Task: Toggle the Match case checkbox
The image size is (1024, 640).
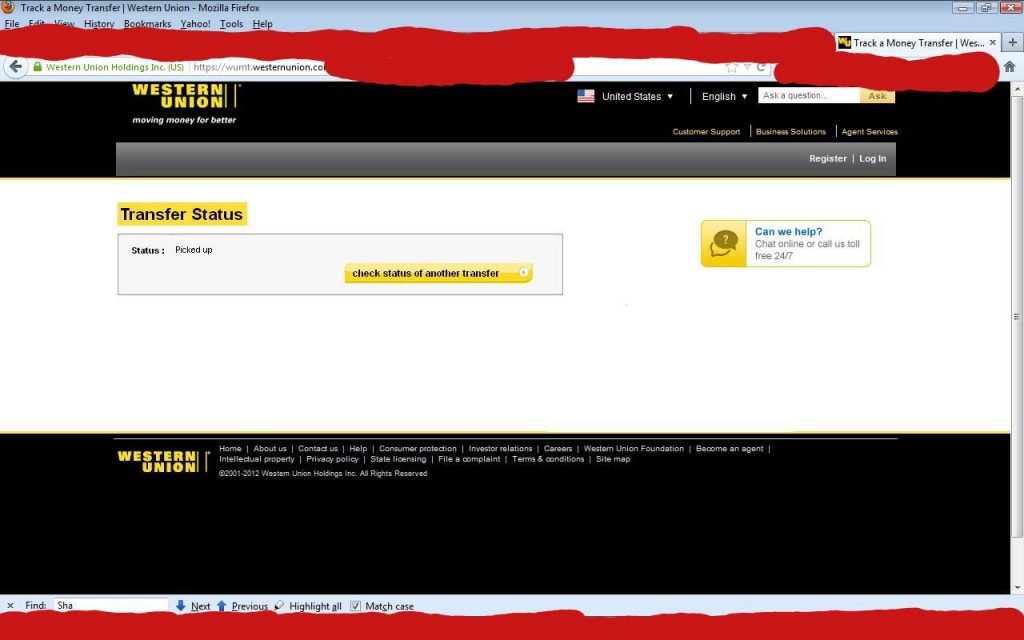Action: click(355, 606)
